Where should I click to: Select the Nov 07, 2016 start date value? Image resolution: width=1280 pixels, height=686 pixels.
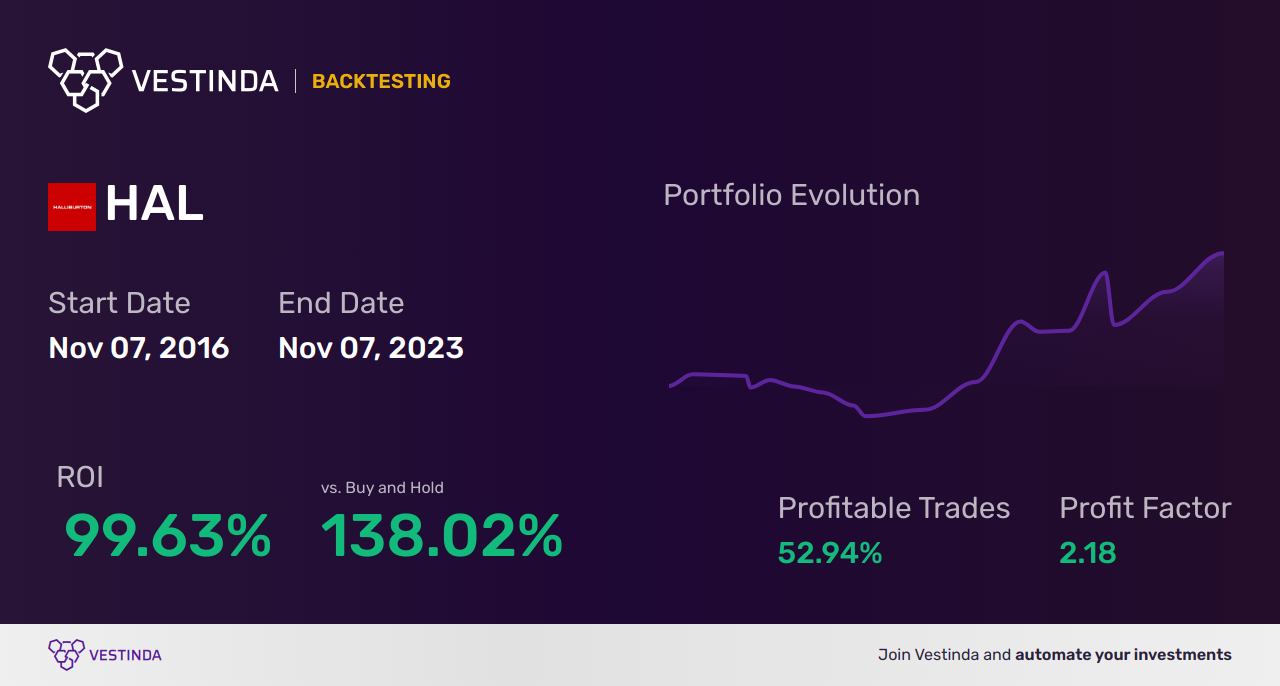(x=139, y=348)
